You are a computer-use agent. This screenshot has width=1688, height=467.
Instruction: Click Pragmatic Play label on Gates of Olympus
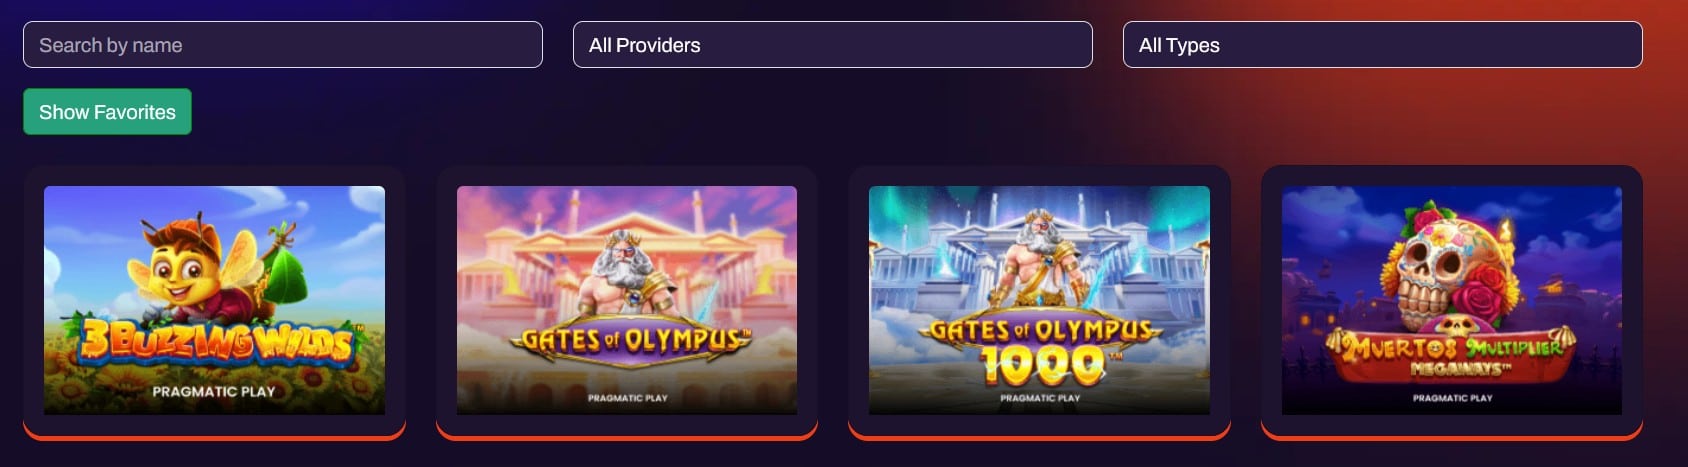[x=628, y=398]
